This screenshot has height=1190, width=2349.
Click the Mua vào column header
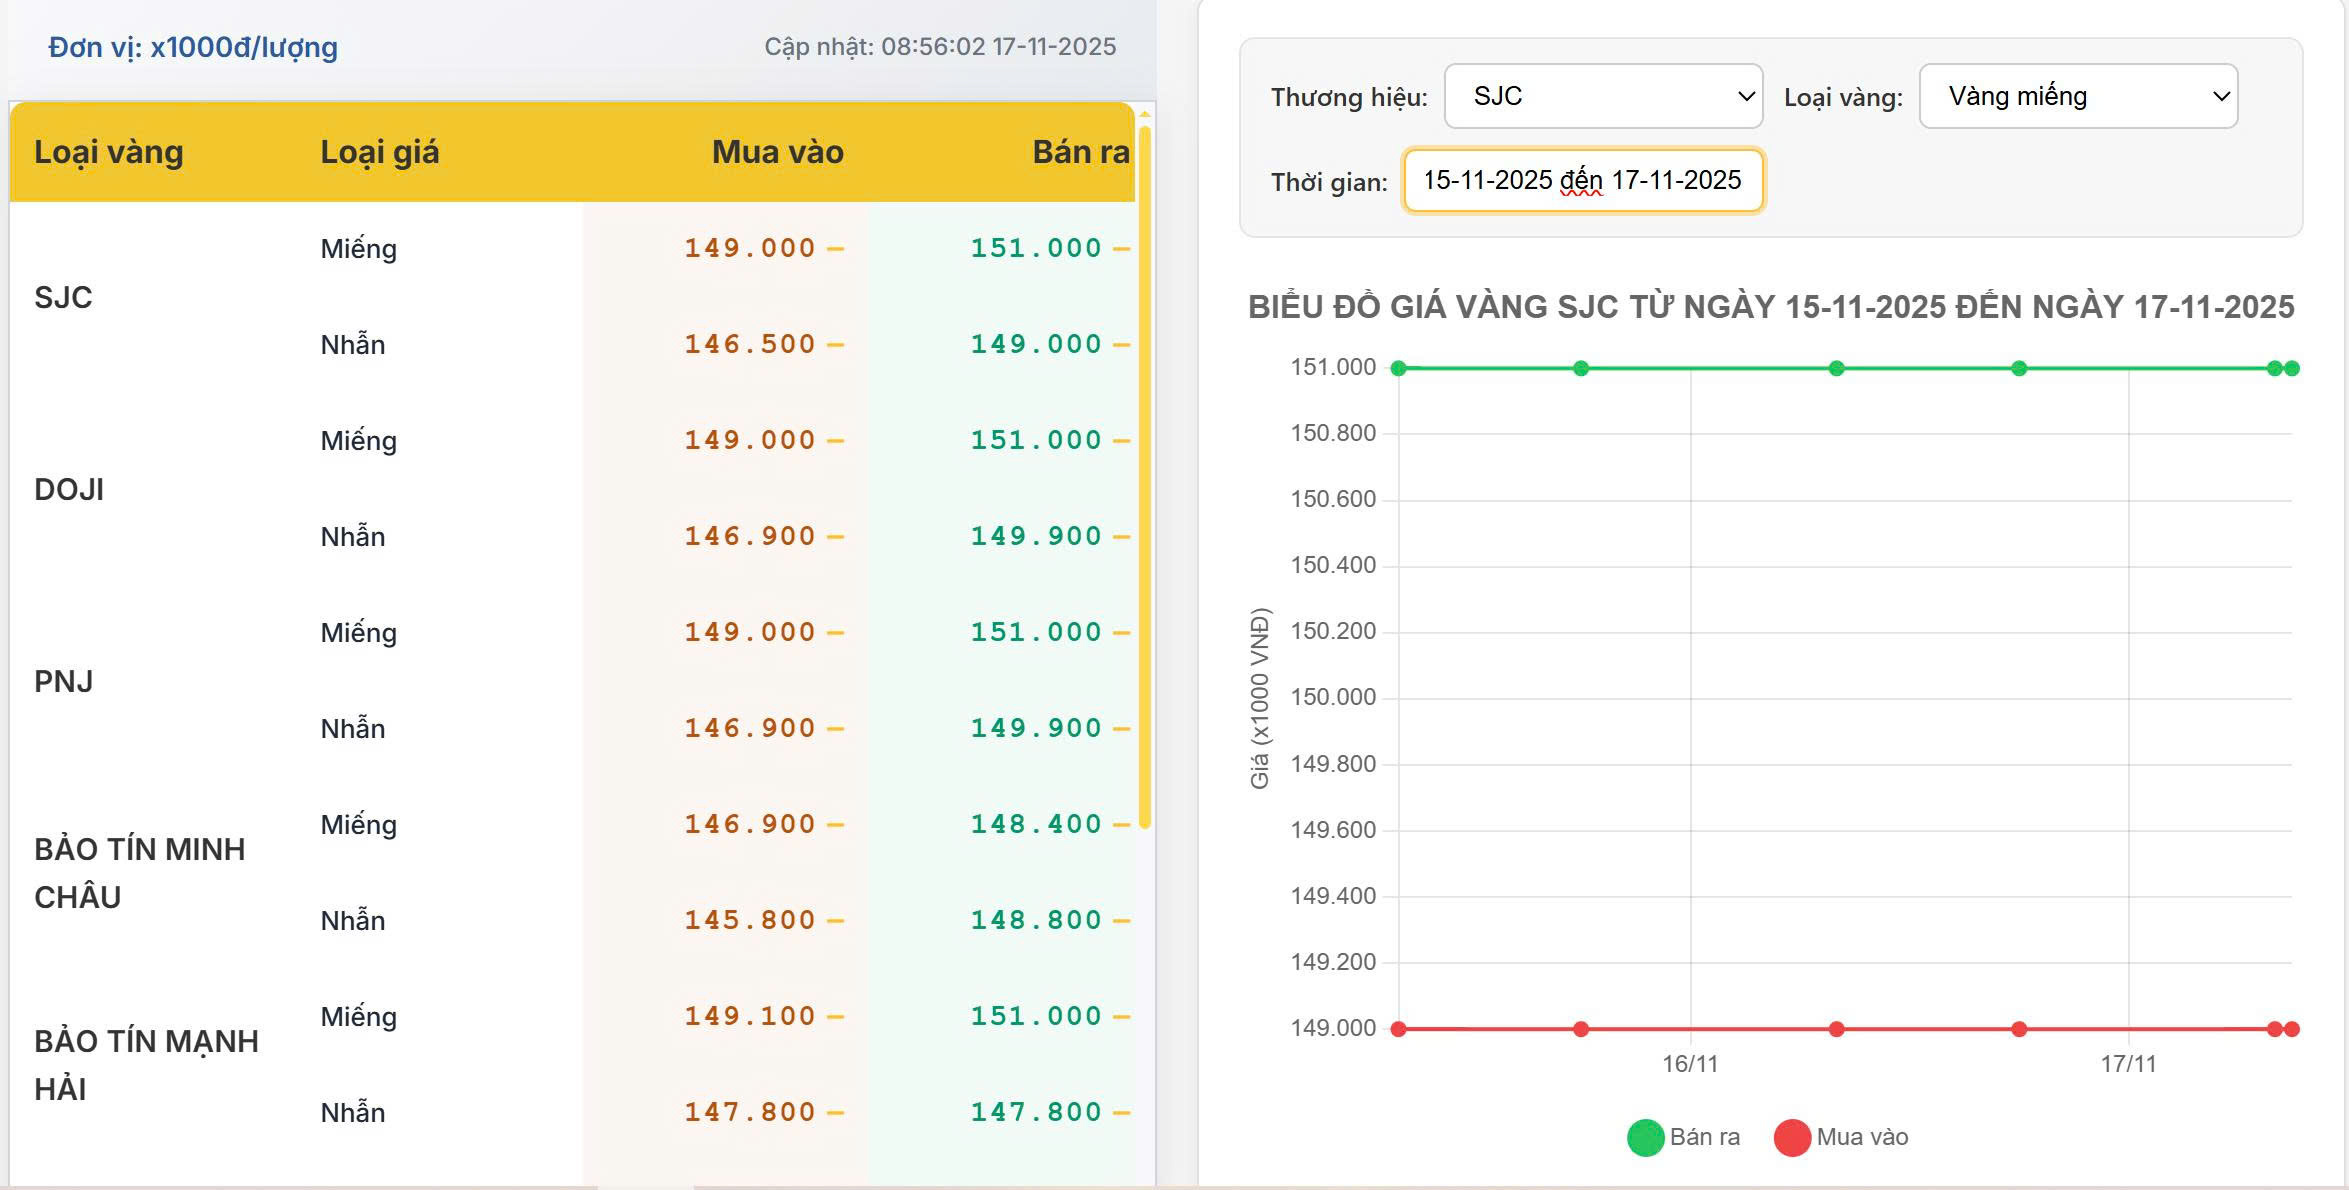click(x=777, y=152)
